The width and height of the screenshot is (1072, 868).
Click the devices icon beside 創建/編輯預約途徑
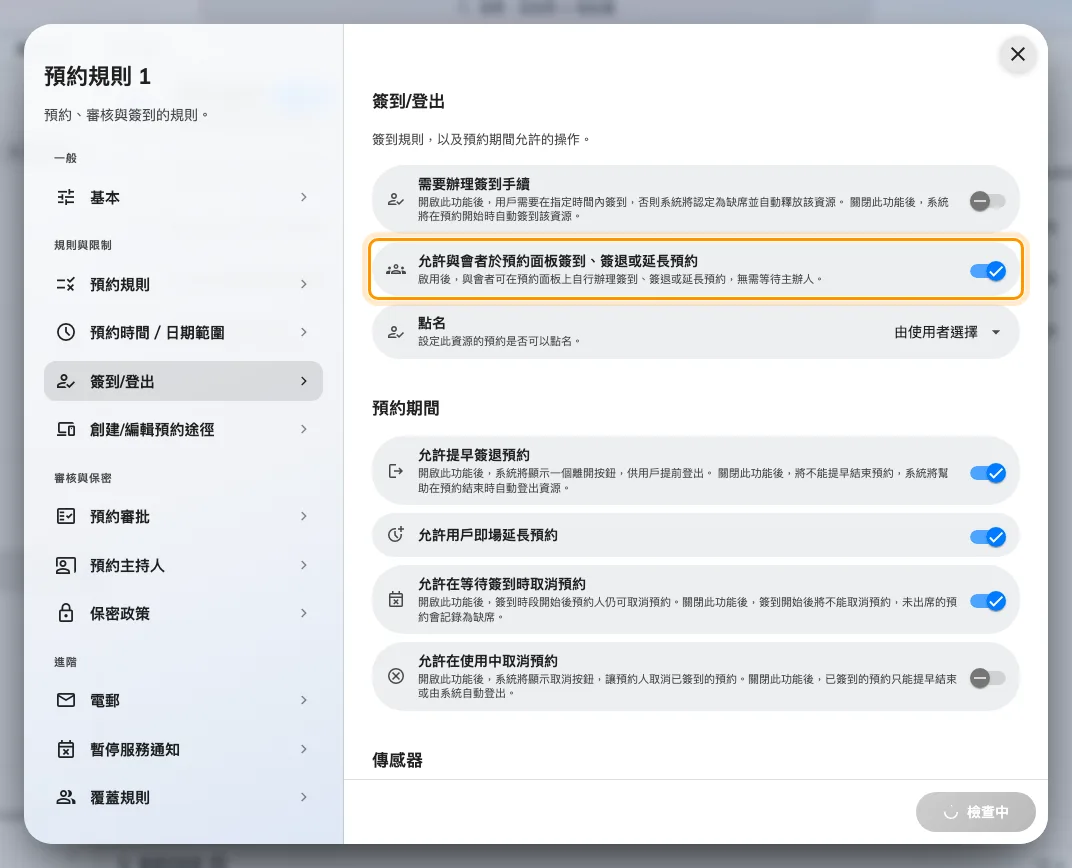(x=66, y=429)
